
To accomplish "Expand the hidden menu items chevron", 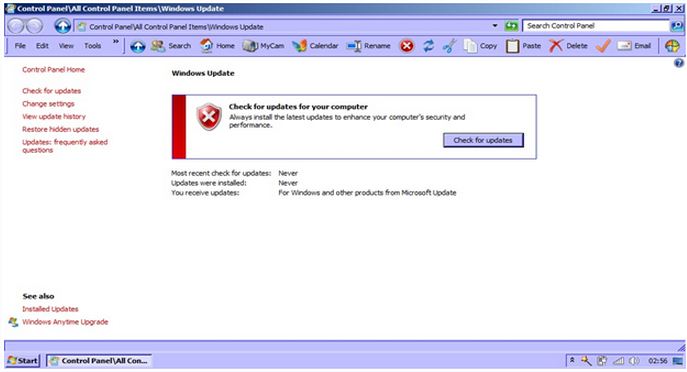I will coord(116,42).
